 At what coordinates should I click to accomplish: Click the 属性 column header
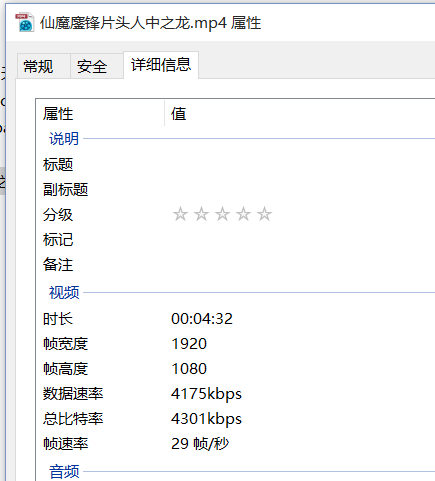tap(100, 114)
